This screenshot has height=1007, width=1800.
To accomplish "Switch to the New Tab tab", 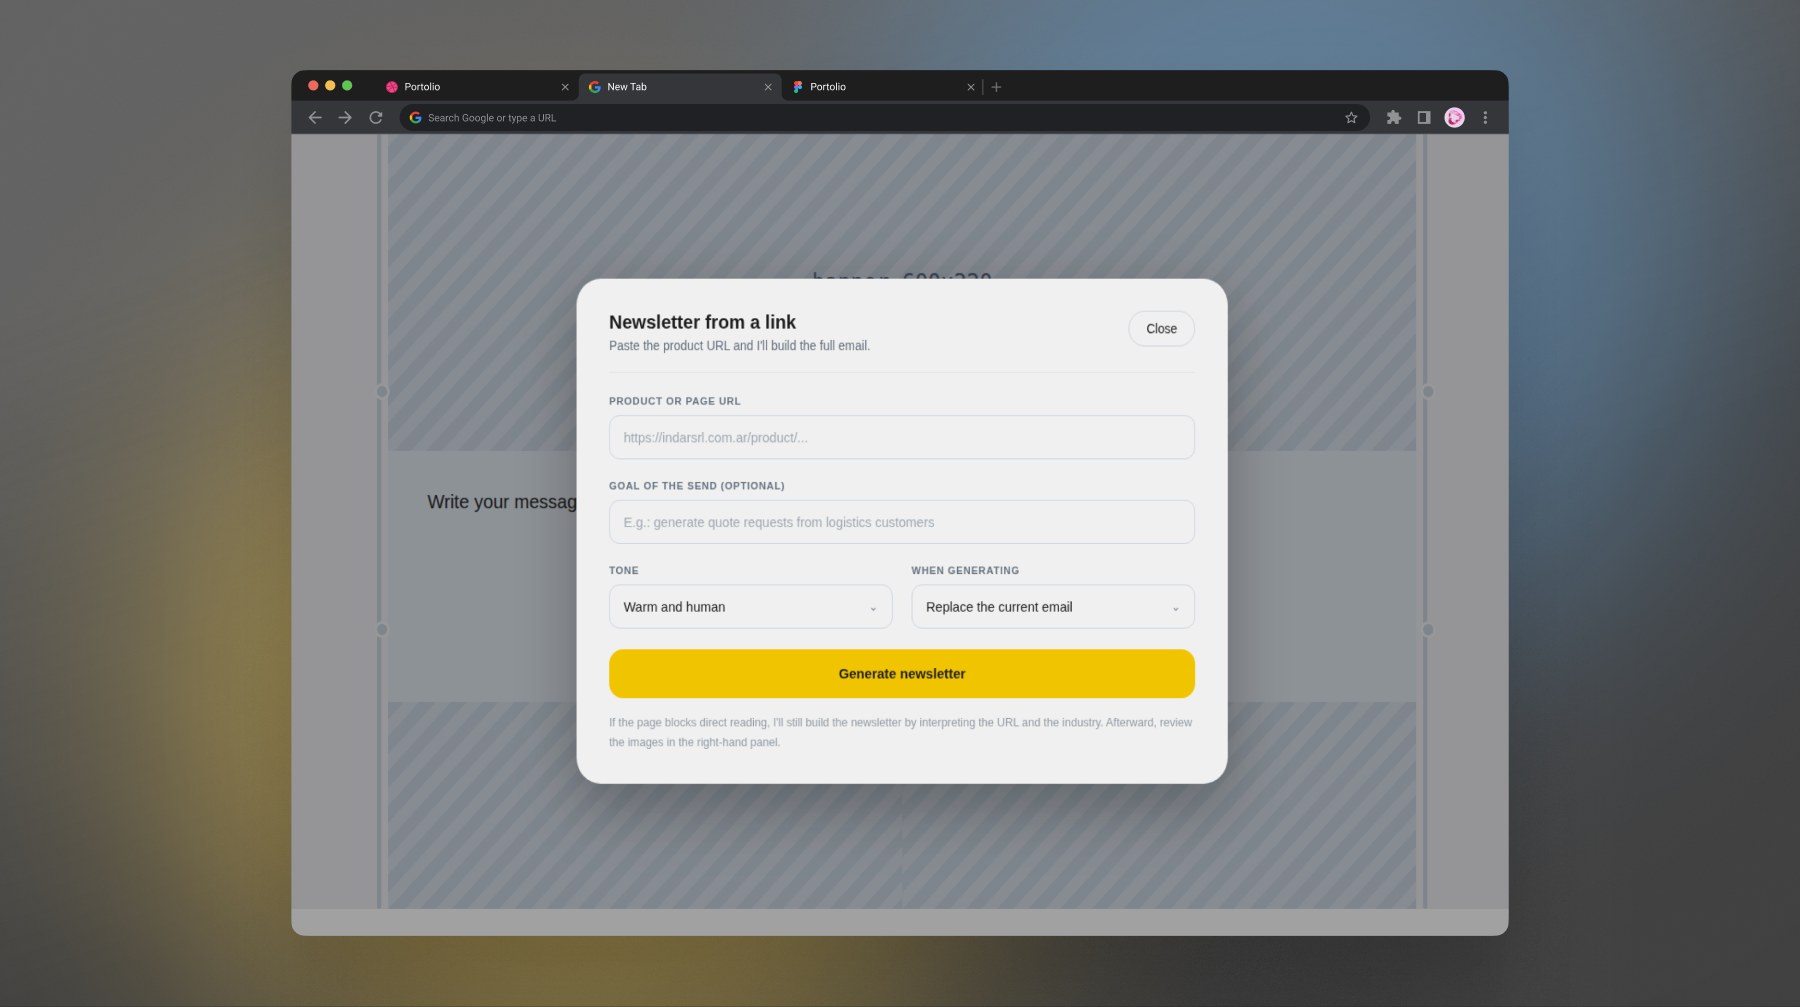I will coord(678,87).
